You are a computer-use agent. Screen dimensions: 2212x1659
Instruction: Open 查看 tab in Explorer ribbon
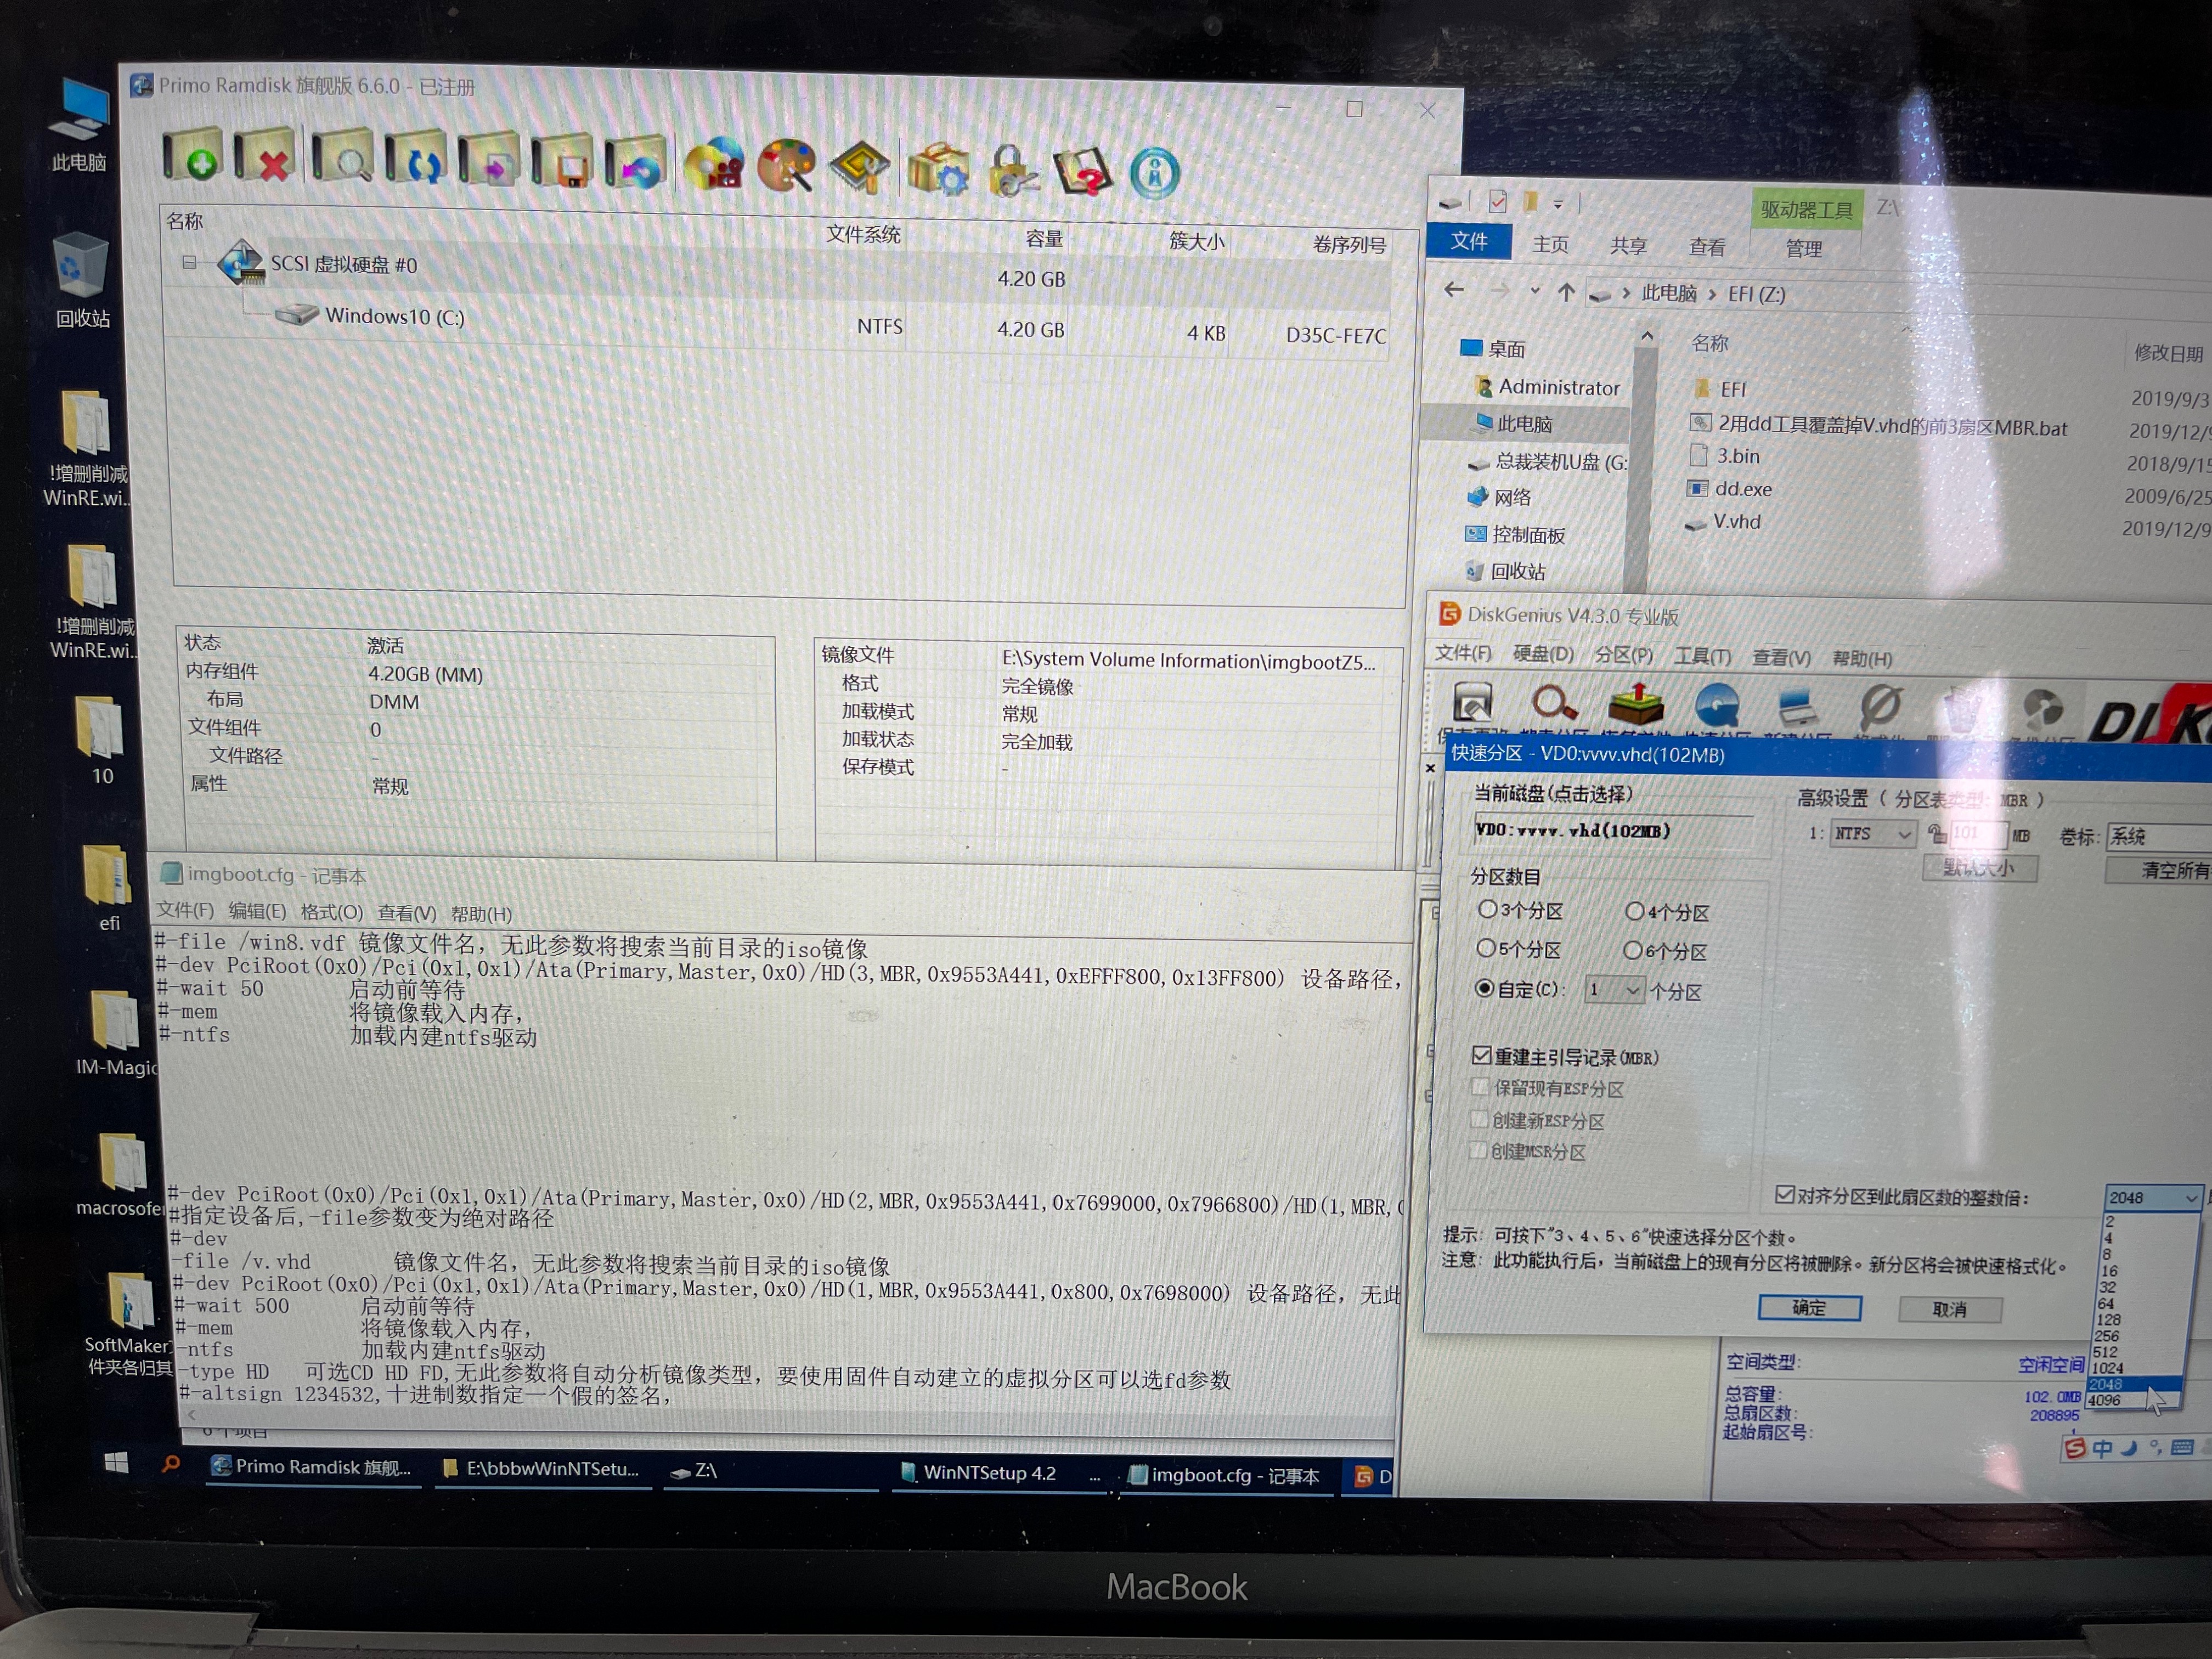(x=1707, y=246)
